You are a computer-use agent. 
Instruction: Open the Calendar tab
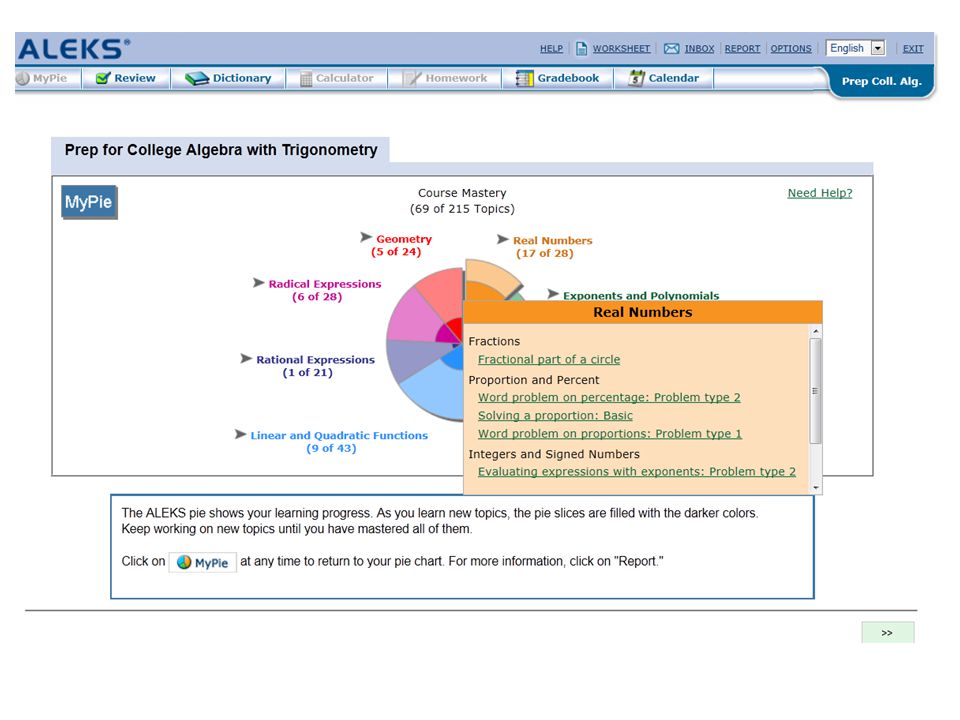coord(664,78)
